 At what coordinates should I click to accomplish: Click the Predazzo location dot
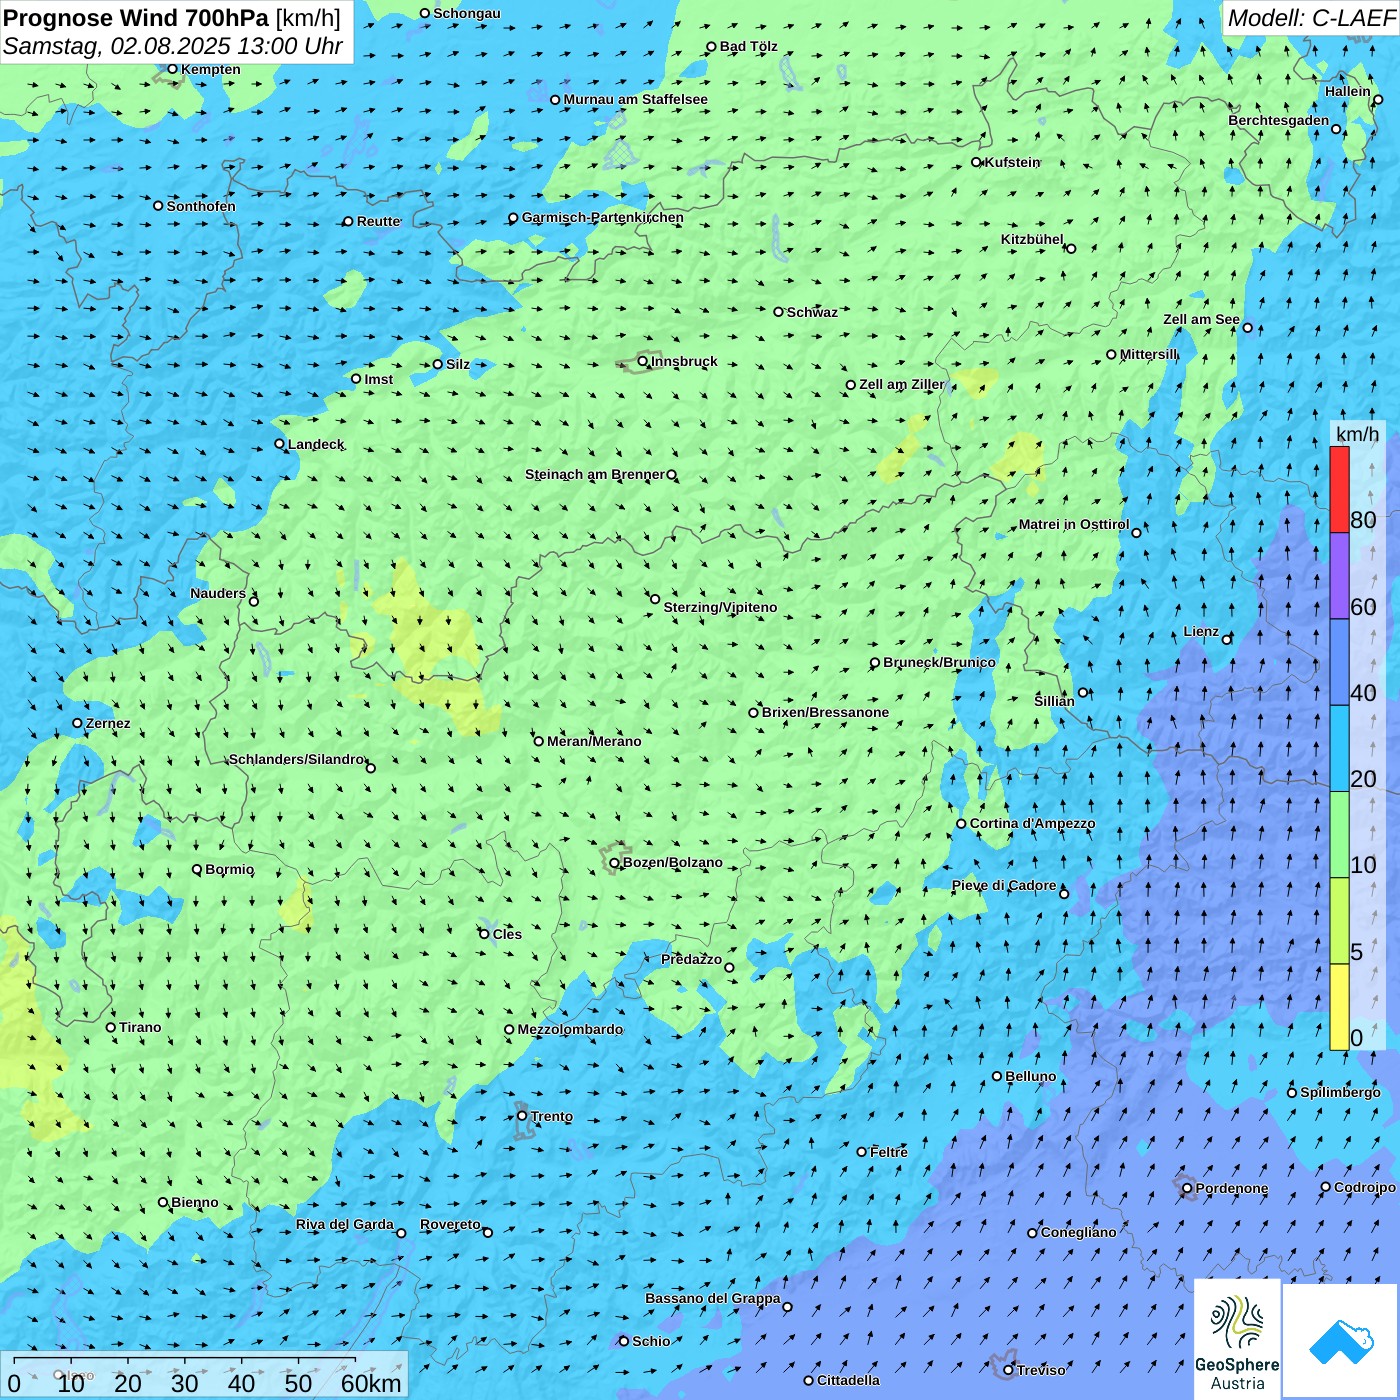[729, 967]
